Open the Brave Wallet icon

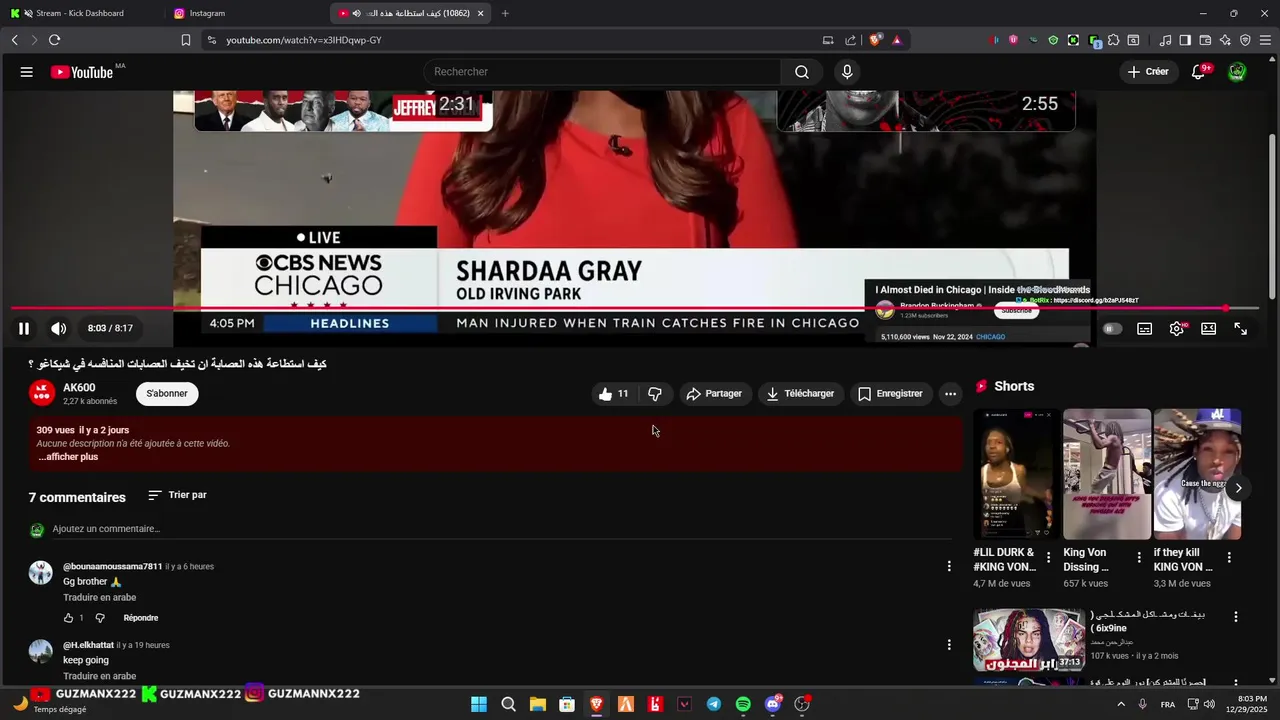point(1205,40)
